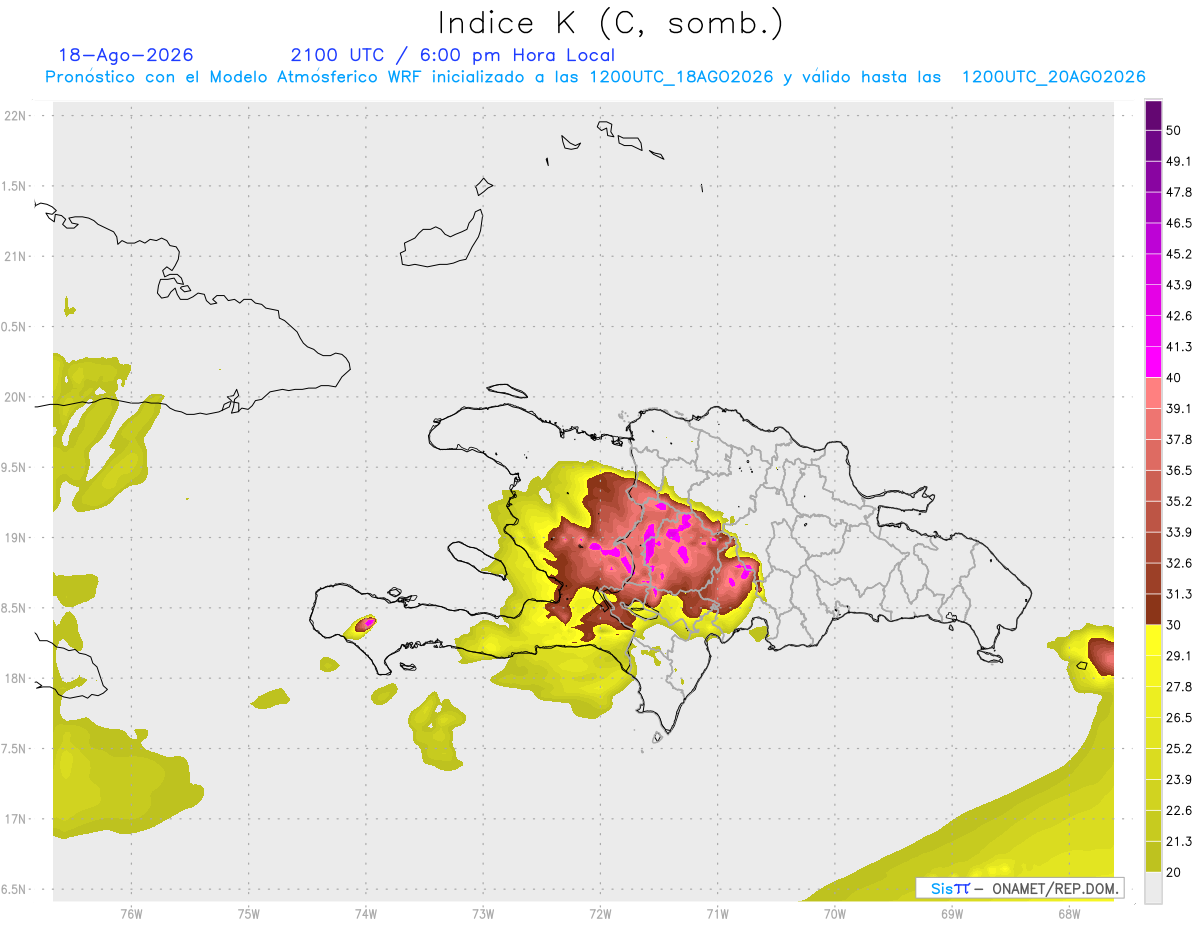Click the latitude label "18N"

[x=16, y=678]
